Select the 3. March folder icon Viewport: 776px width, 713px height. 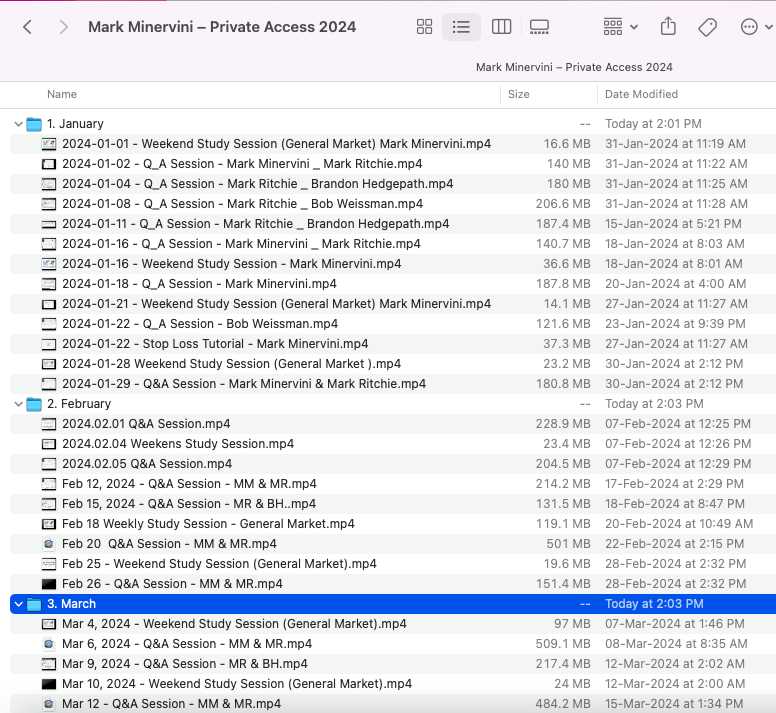coord(34,604)
